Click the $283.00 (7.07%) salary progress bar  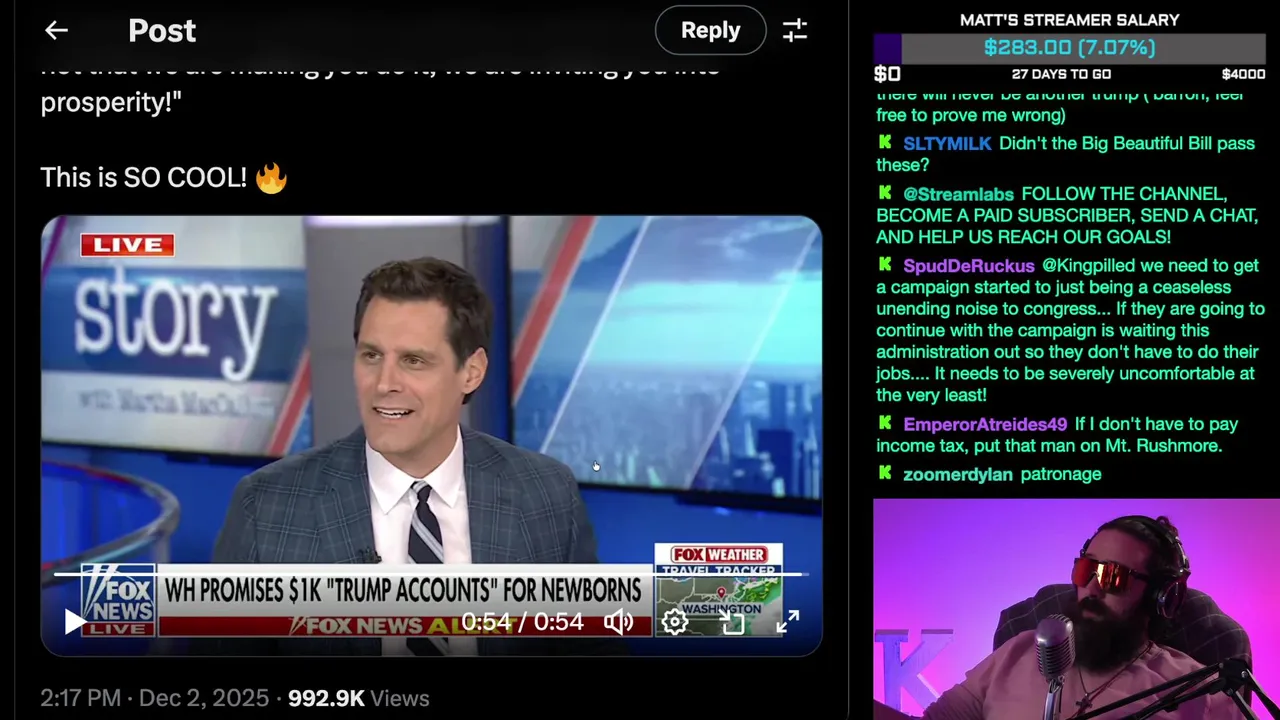pyautogui.click(x=1069, y=47)
